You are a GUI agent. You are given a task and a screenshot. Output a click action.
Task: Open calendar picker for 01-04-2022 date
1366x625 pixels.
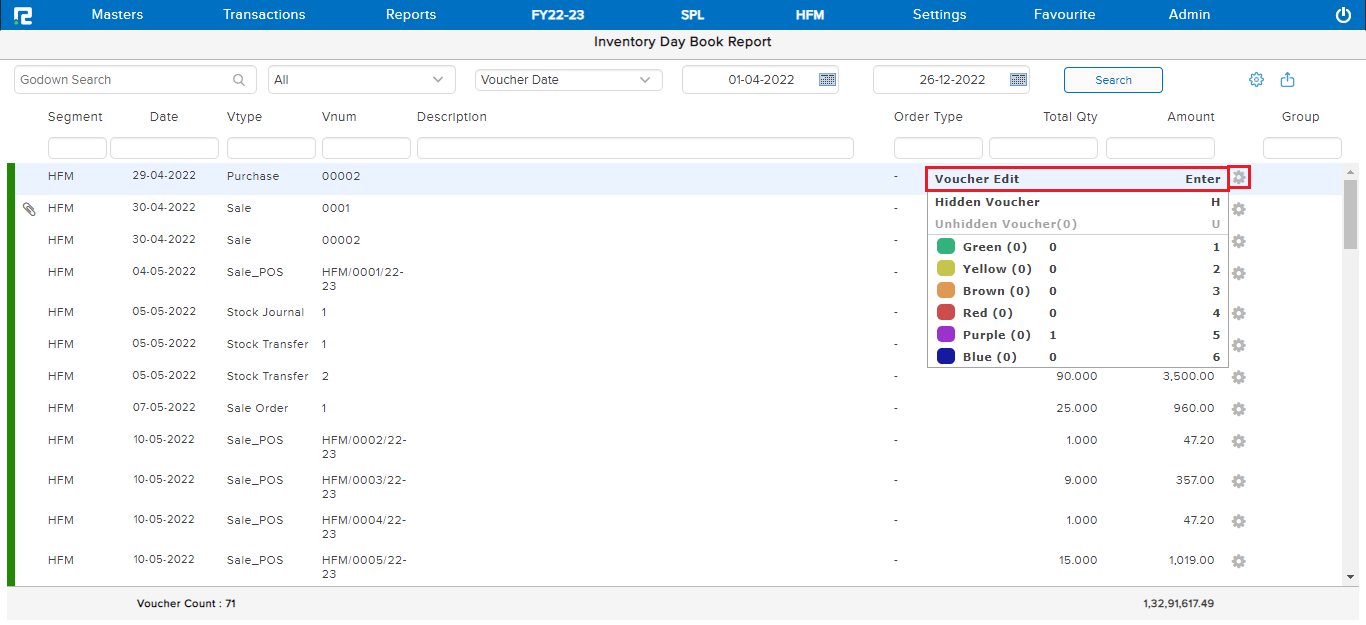[x=827, y=80]
